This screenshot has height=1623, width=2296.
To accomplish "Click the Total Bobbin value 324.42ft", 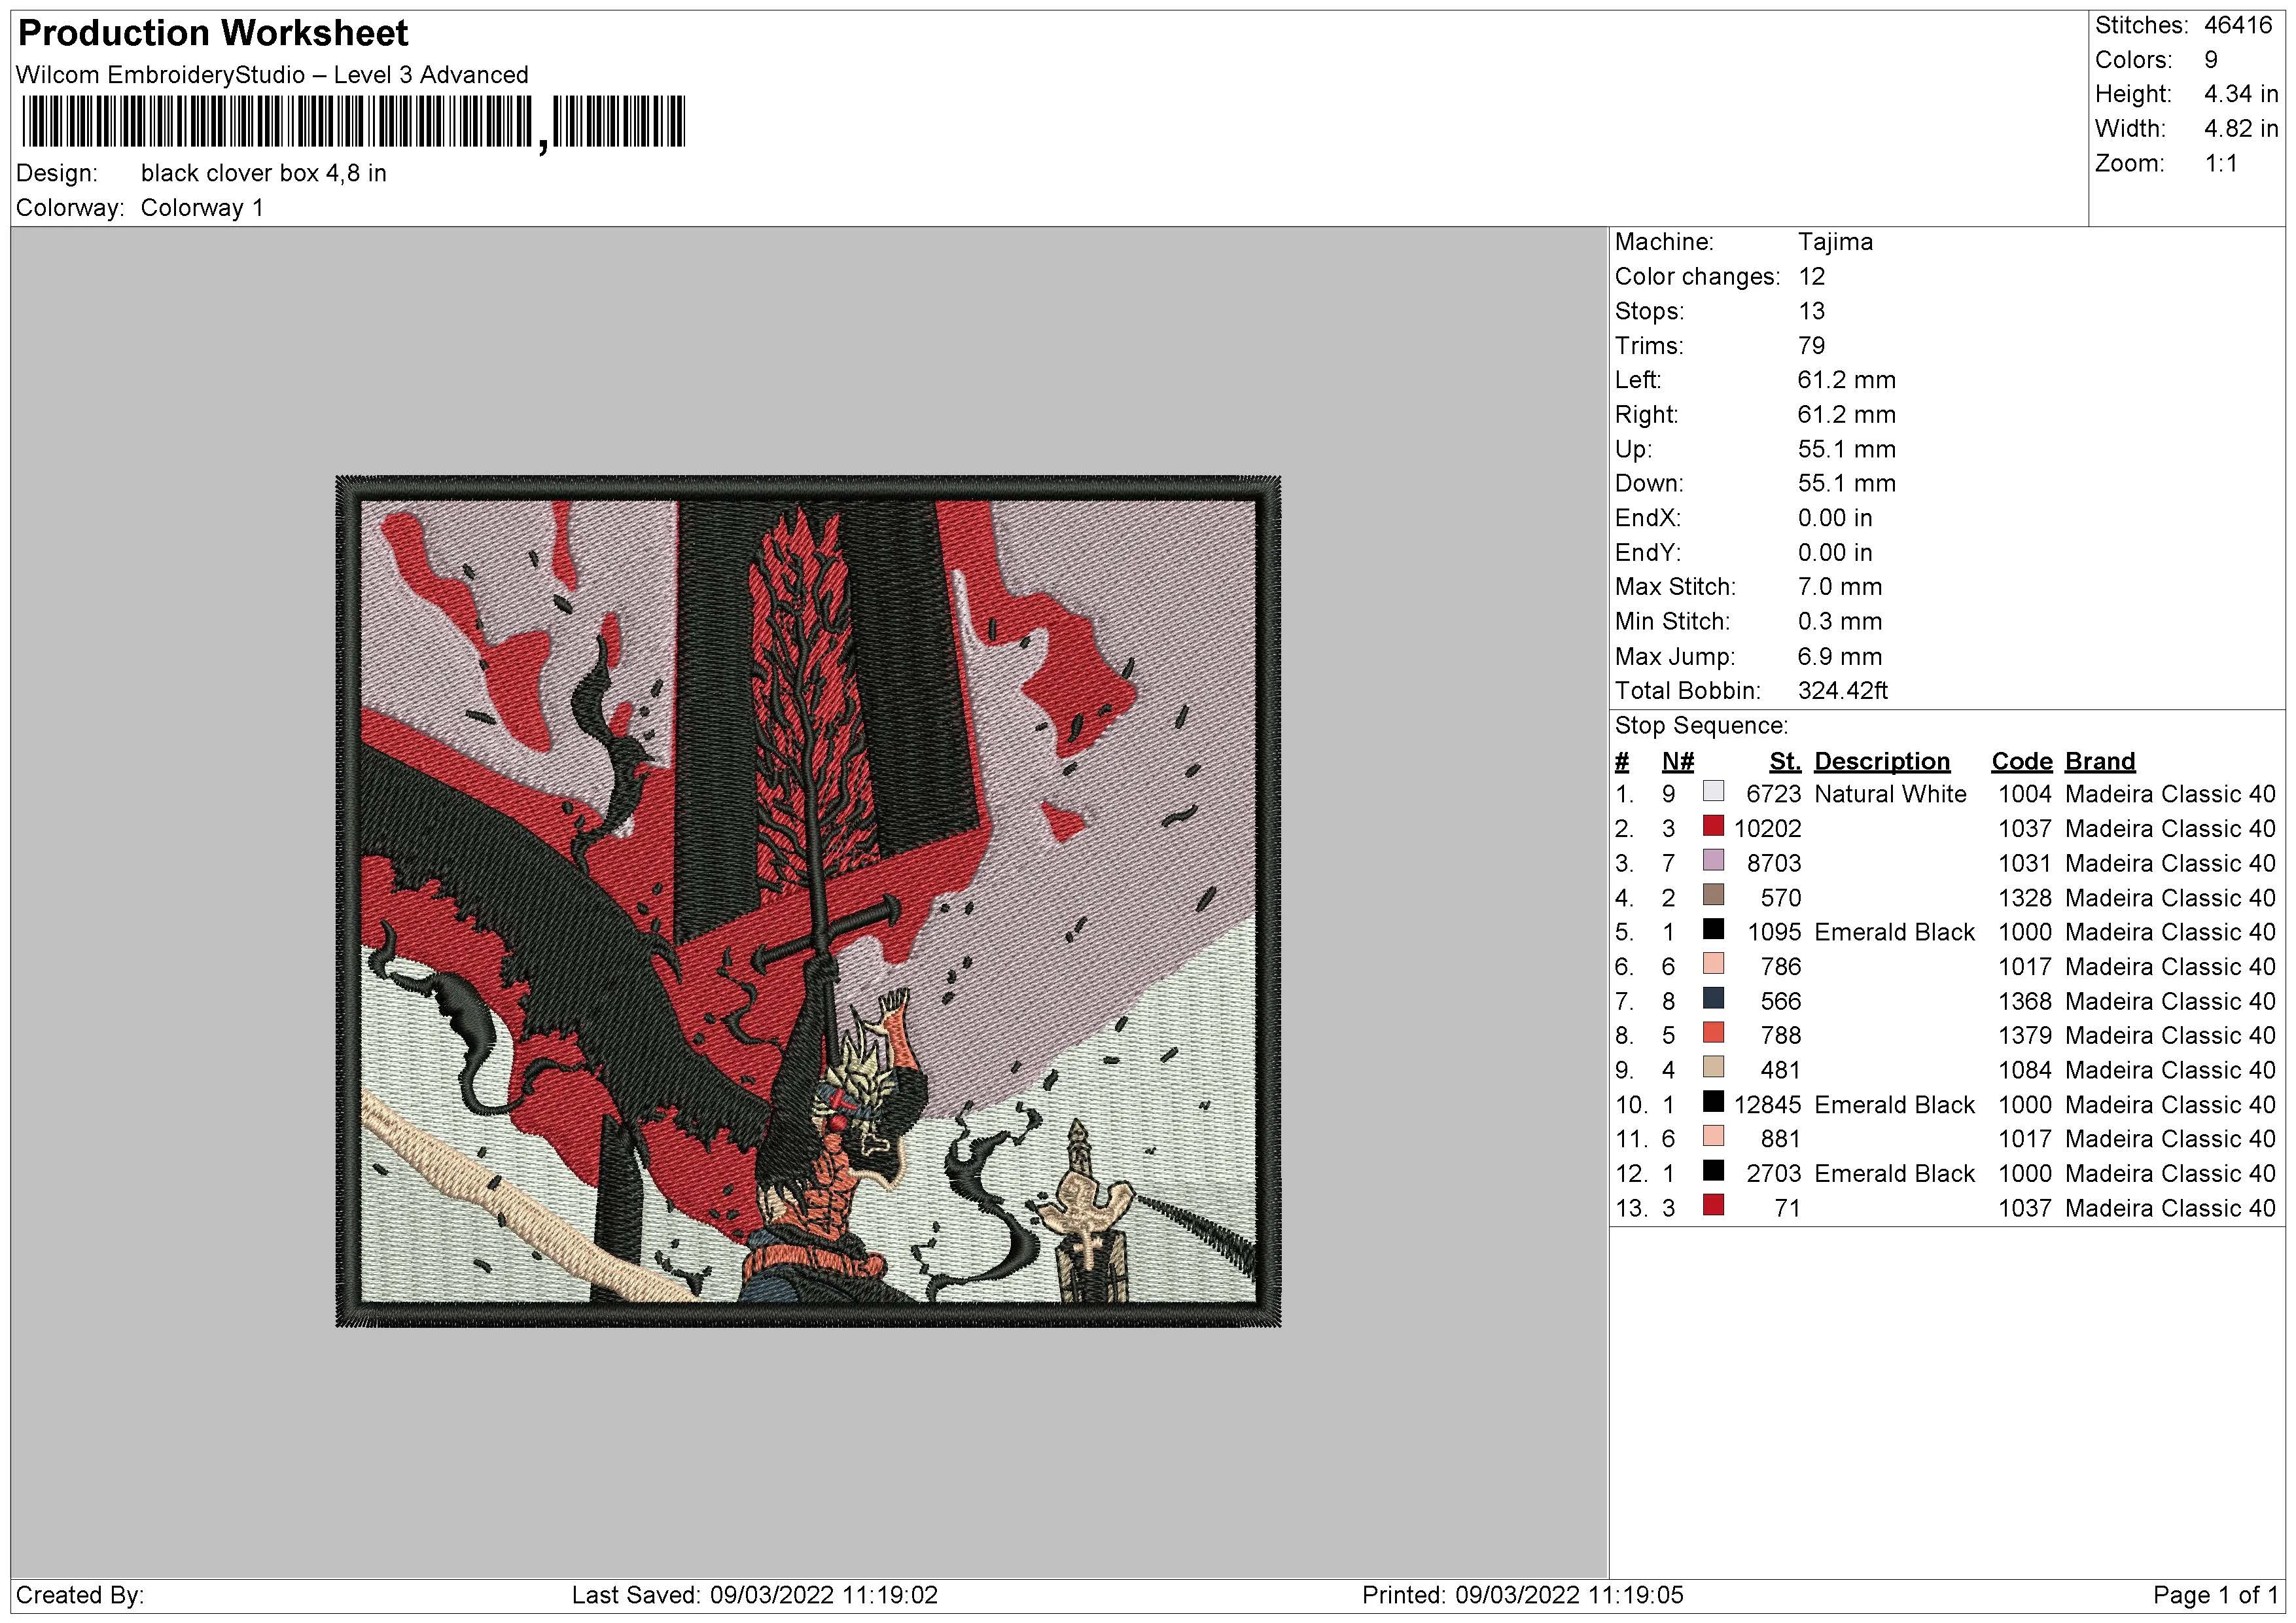I will coord(1843,690).
